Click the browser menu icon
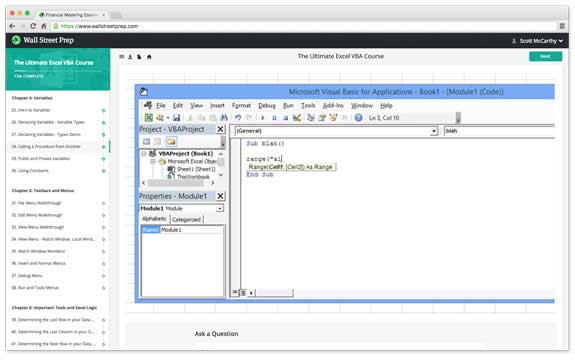575x362 pixels. click(x=562, y=26)
